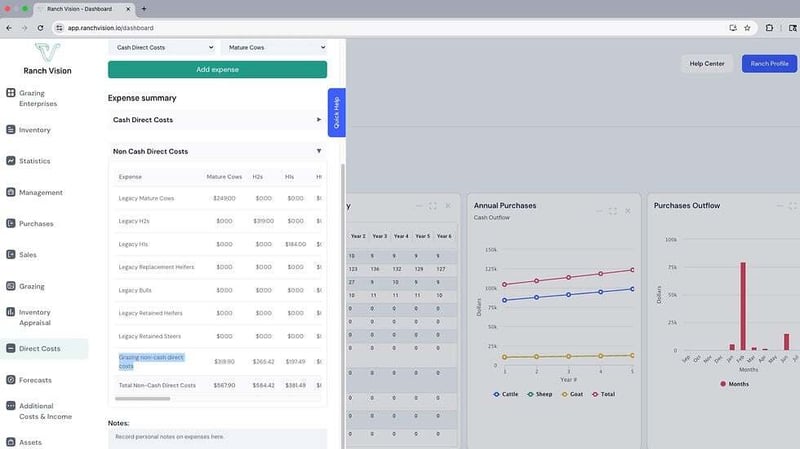Collapse the Non Cash Direct Costs section
This screenshot has height=449, width=800.
tap(318, 151)
